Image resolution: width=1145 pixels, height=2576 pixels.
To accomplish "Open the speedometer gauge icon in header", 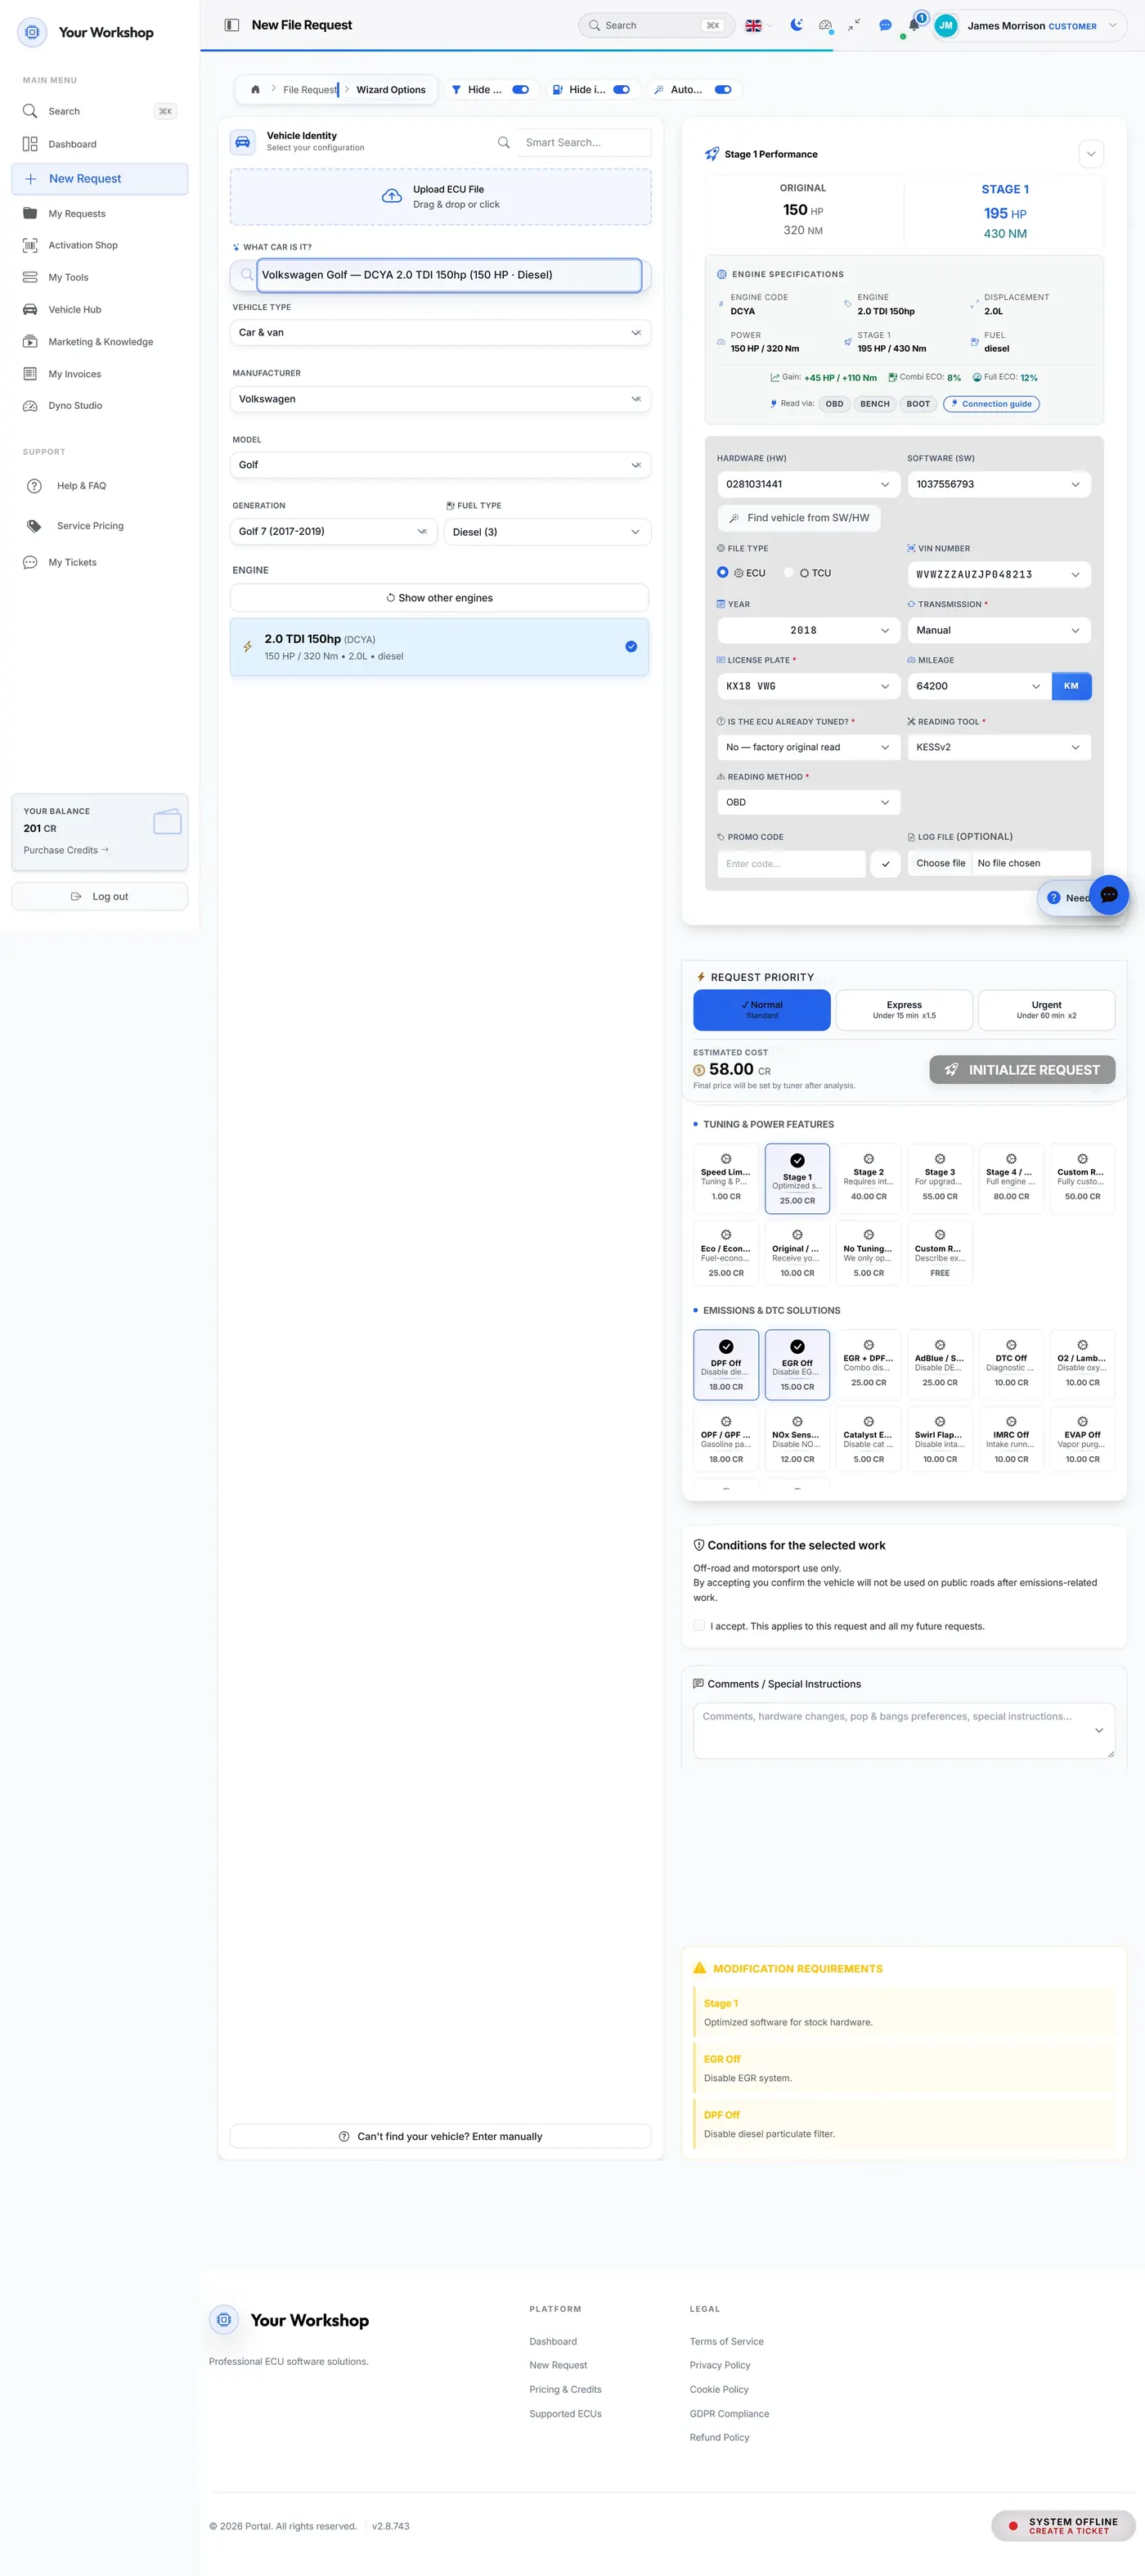I will coord(825,25).
